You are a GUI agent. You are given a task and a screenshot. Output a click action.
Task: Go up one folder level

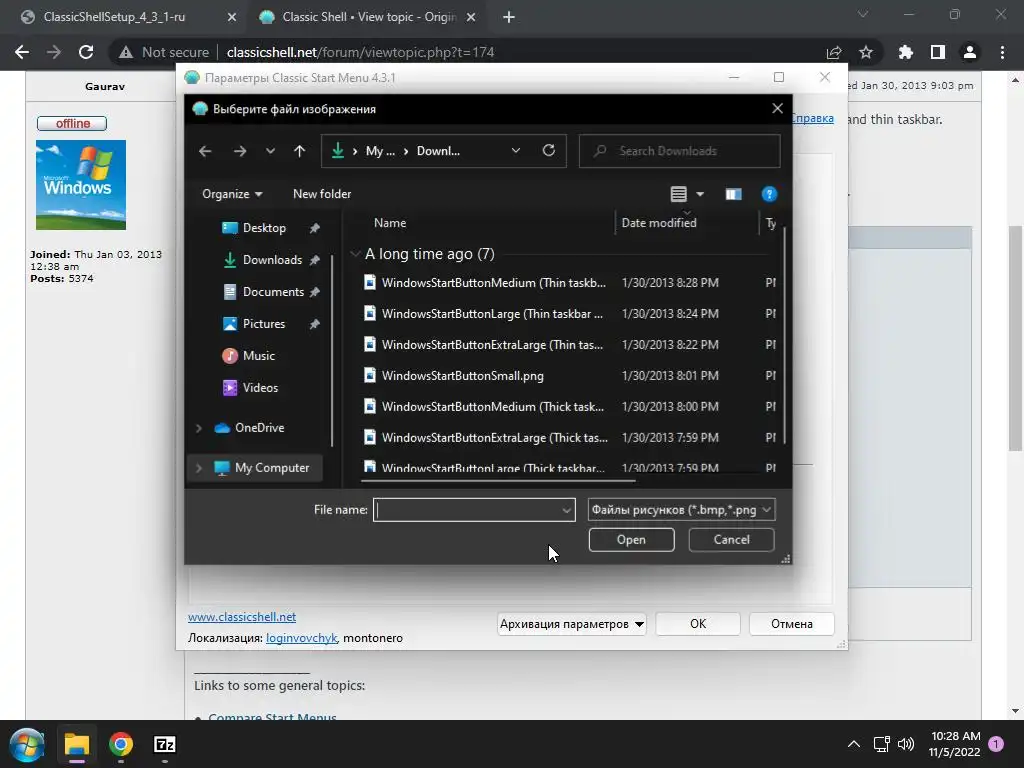pos(299,151)
